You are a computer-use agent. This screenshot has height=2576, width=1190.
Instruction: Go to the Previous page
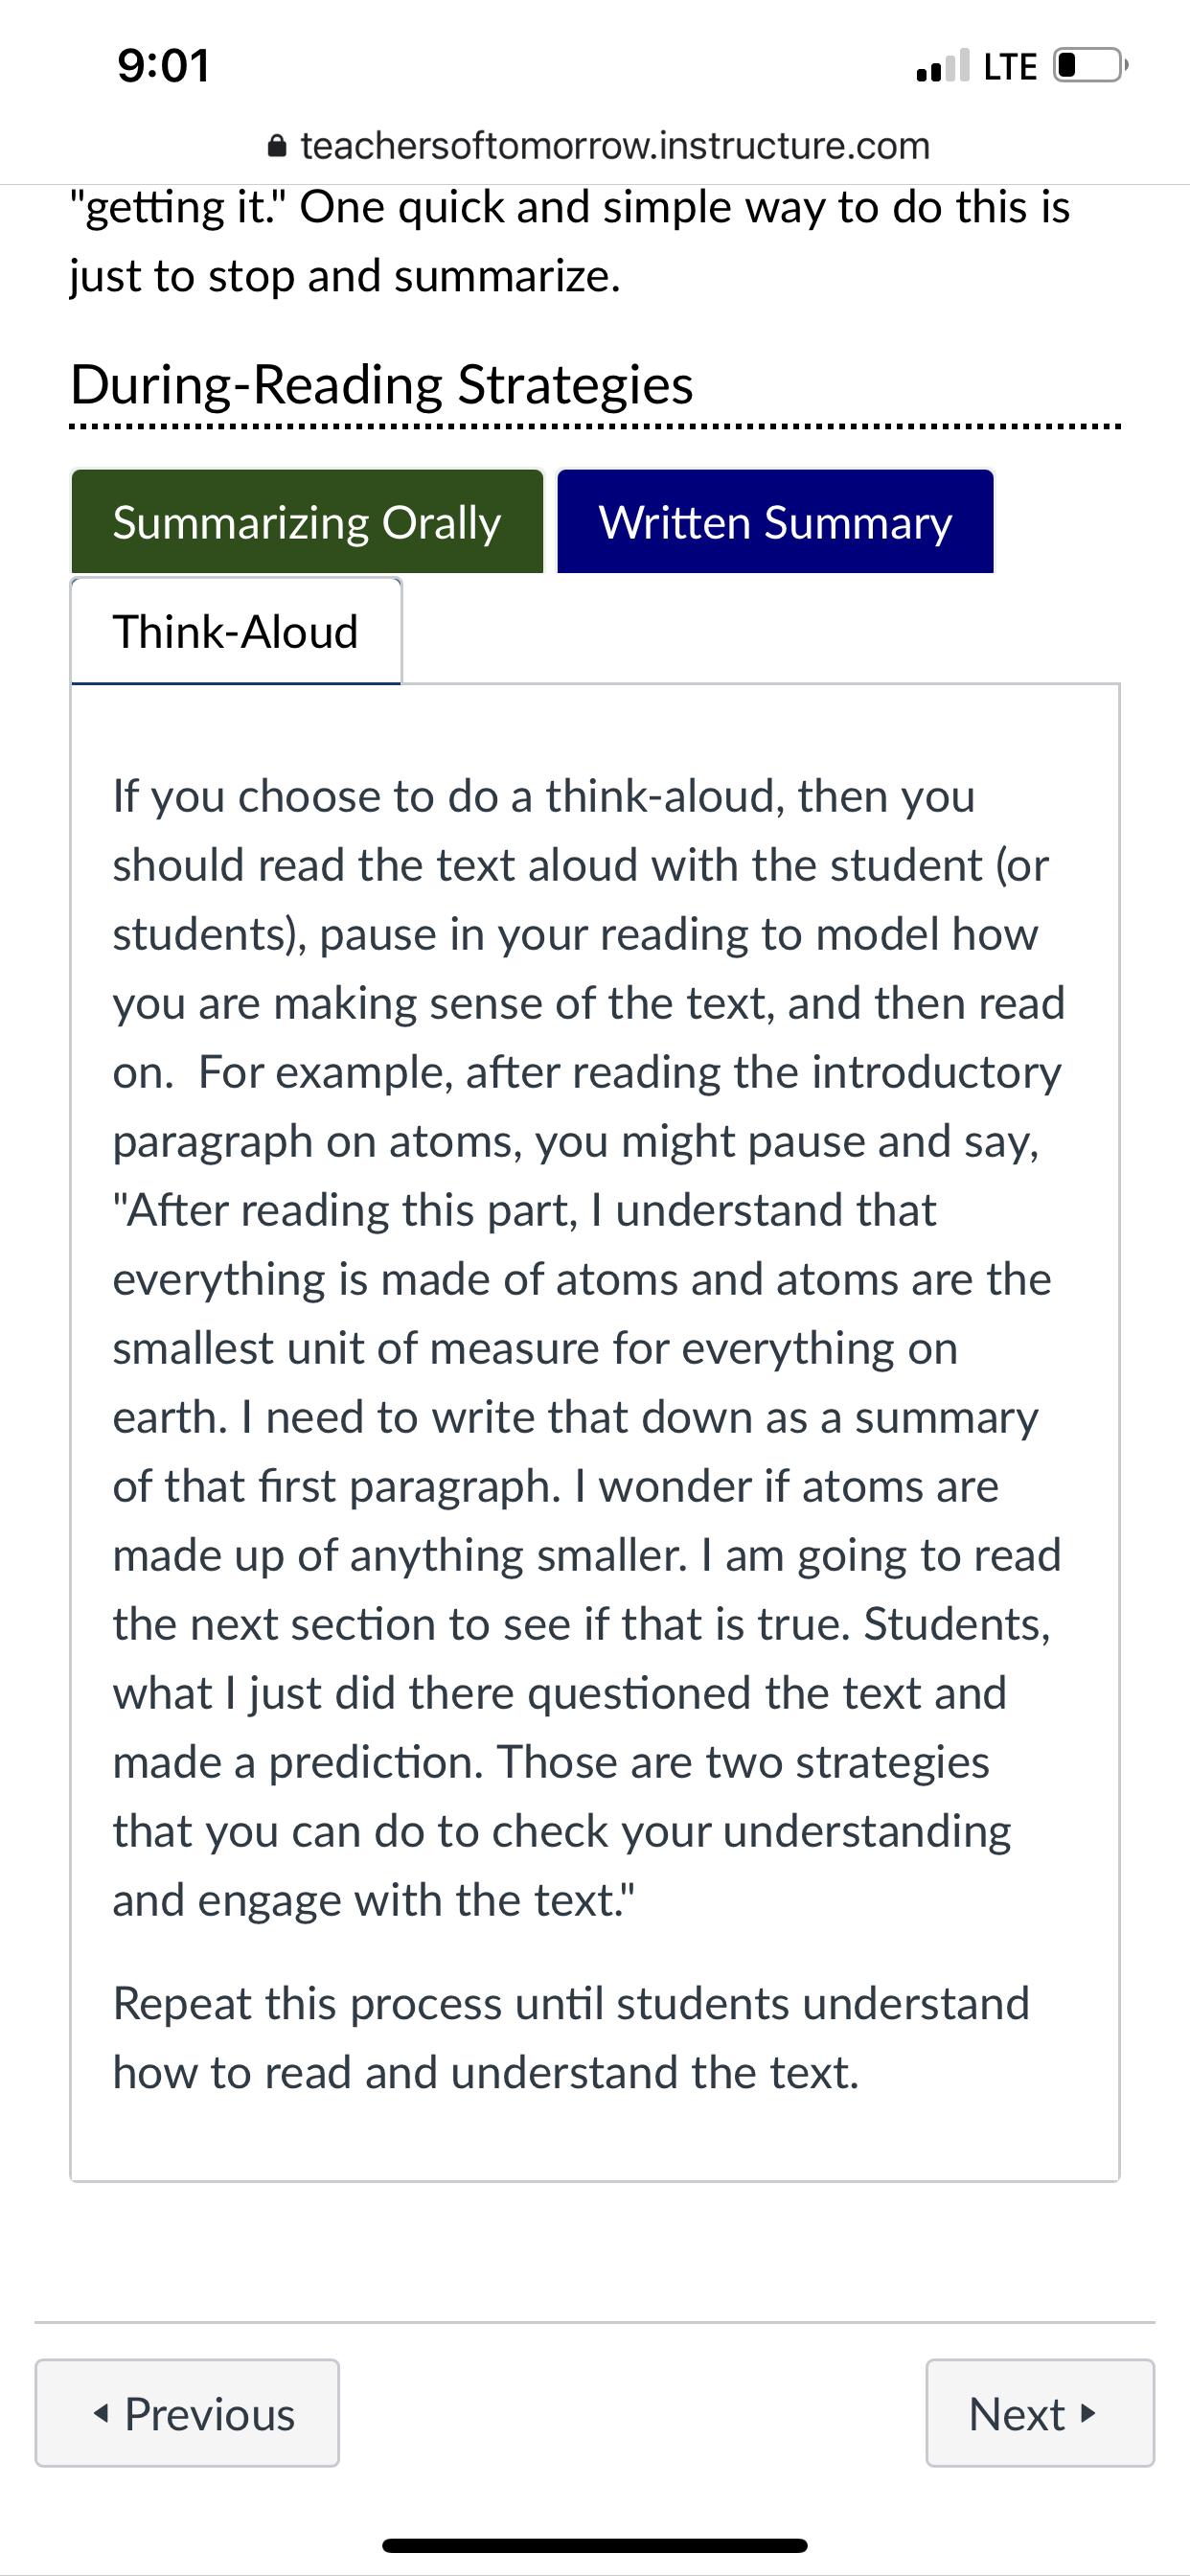187,2413
